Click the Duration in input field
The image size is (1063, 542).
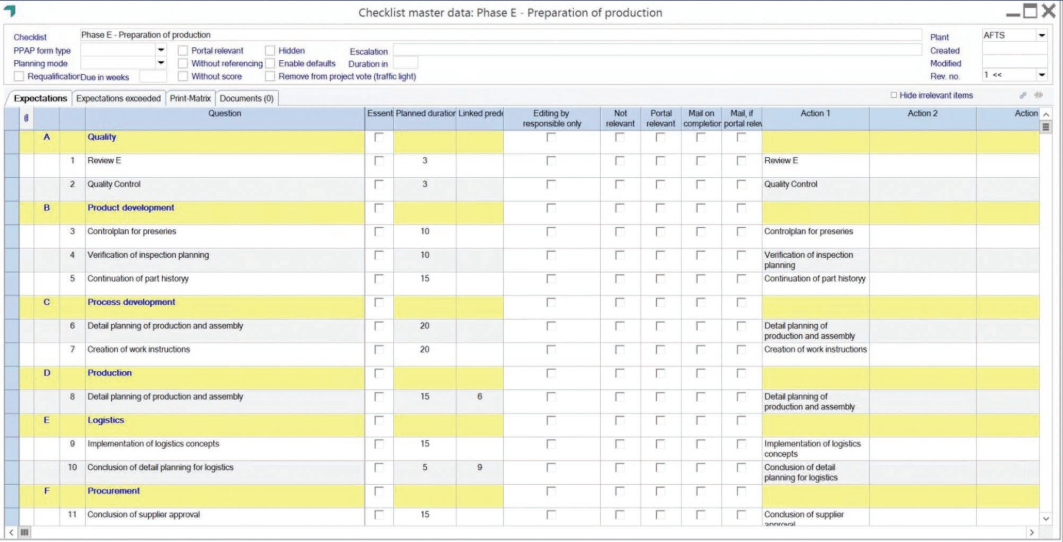[405, 63]
